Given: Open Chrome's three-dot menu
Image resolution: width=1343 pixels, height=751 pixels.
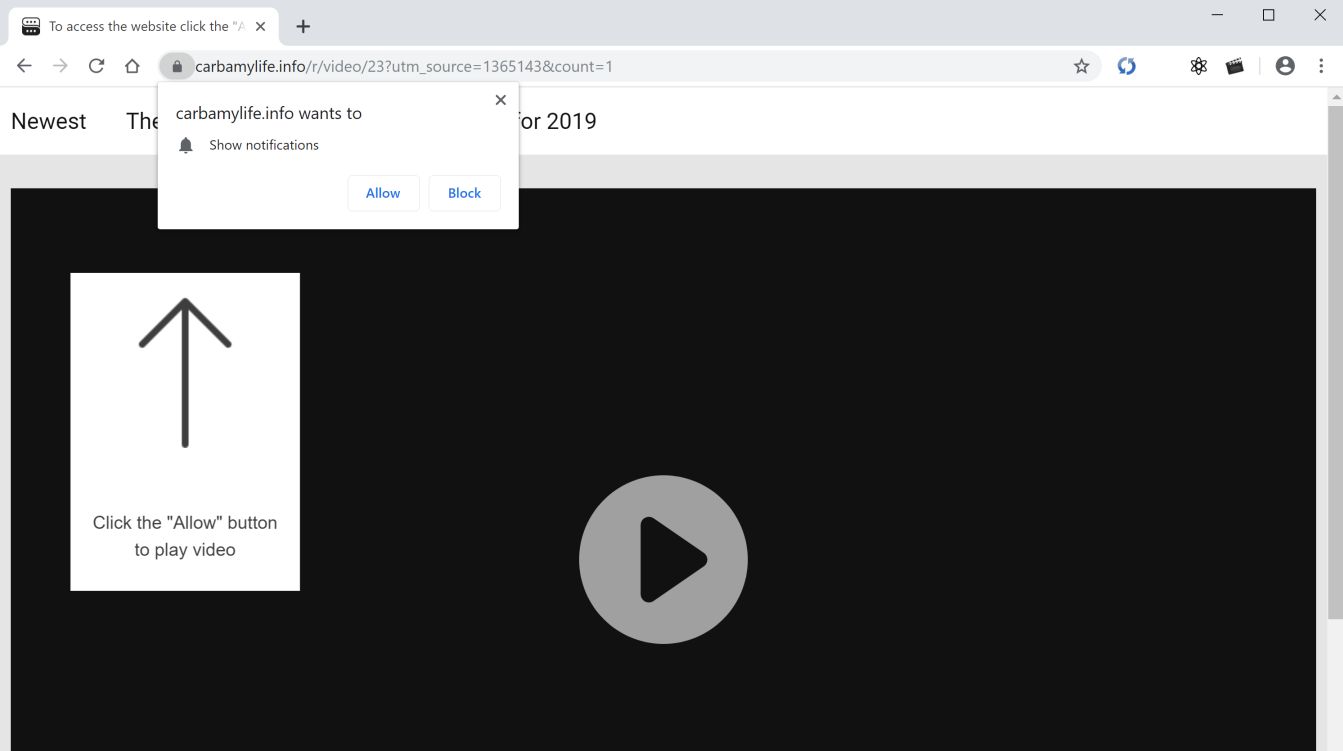Looking at the screenshot, I should pyautogui.click(x=1320, y=65).
